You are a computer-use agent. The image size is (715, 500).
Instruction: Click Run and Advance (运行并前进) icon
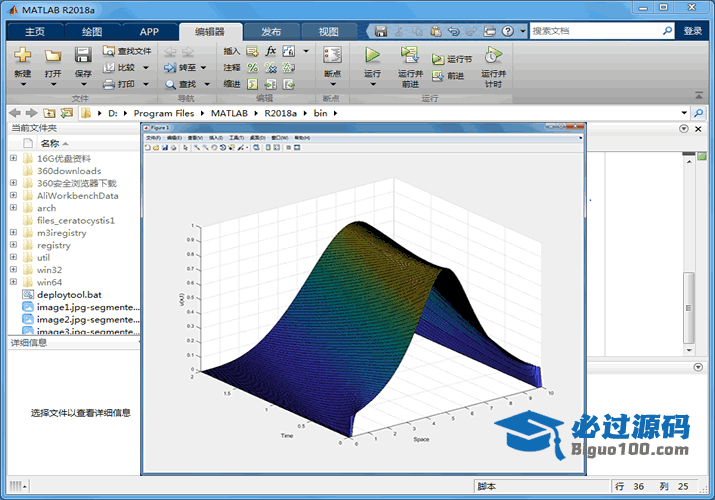(x=410, y=55)
